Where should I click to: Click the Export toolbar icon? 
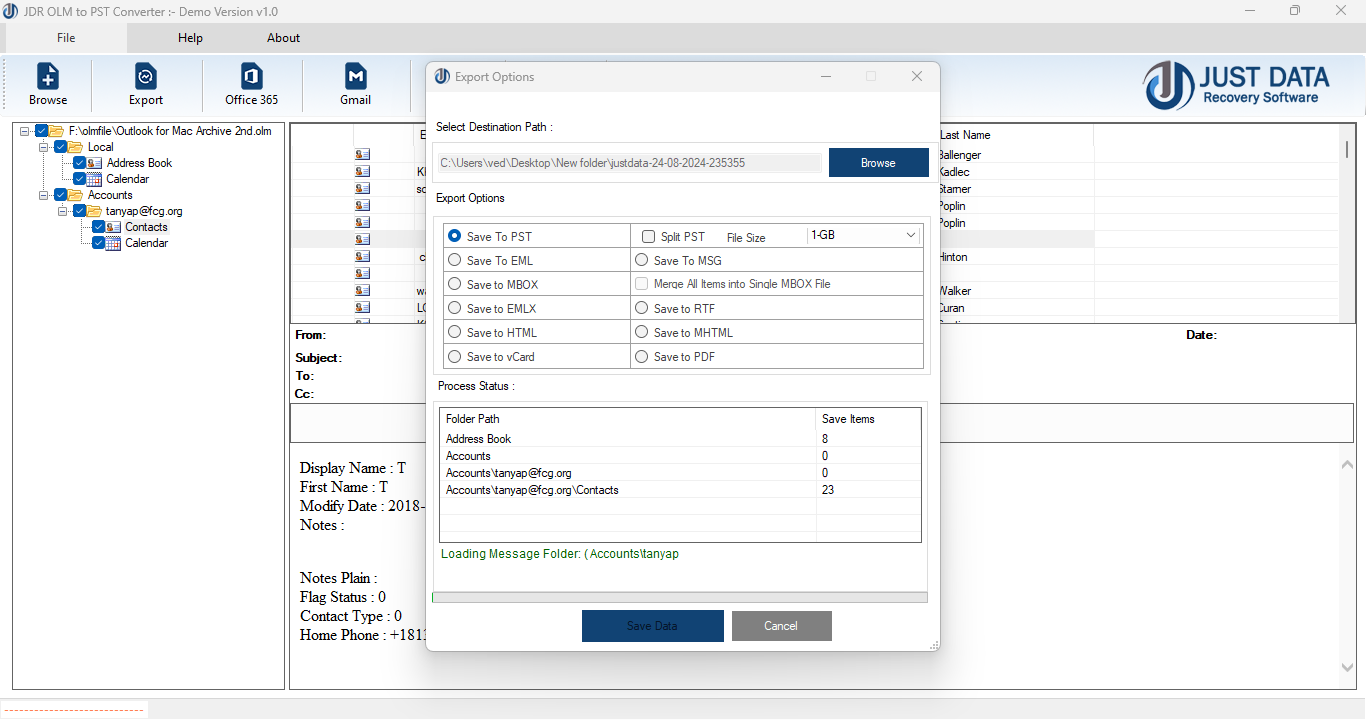[146, 77]
